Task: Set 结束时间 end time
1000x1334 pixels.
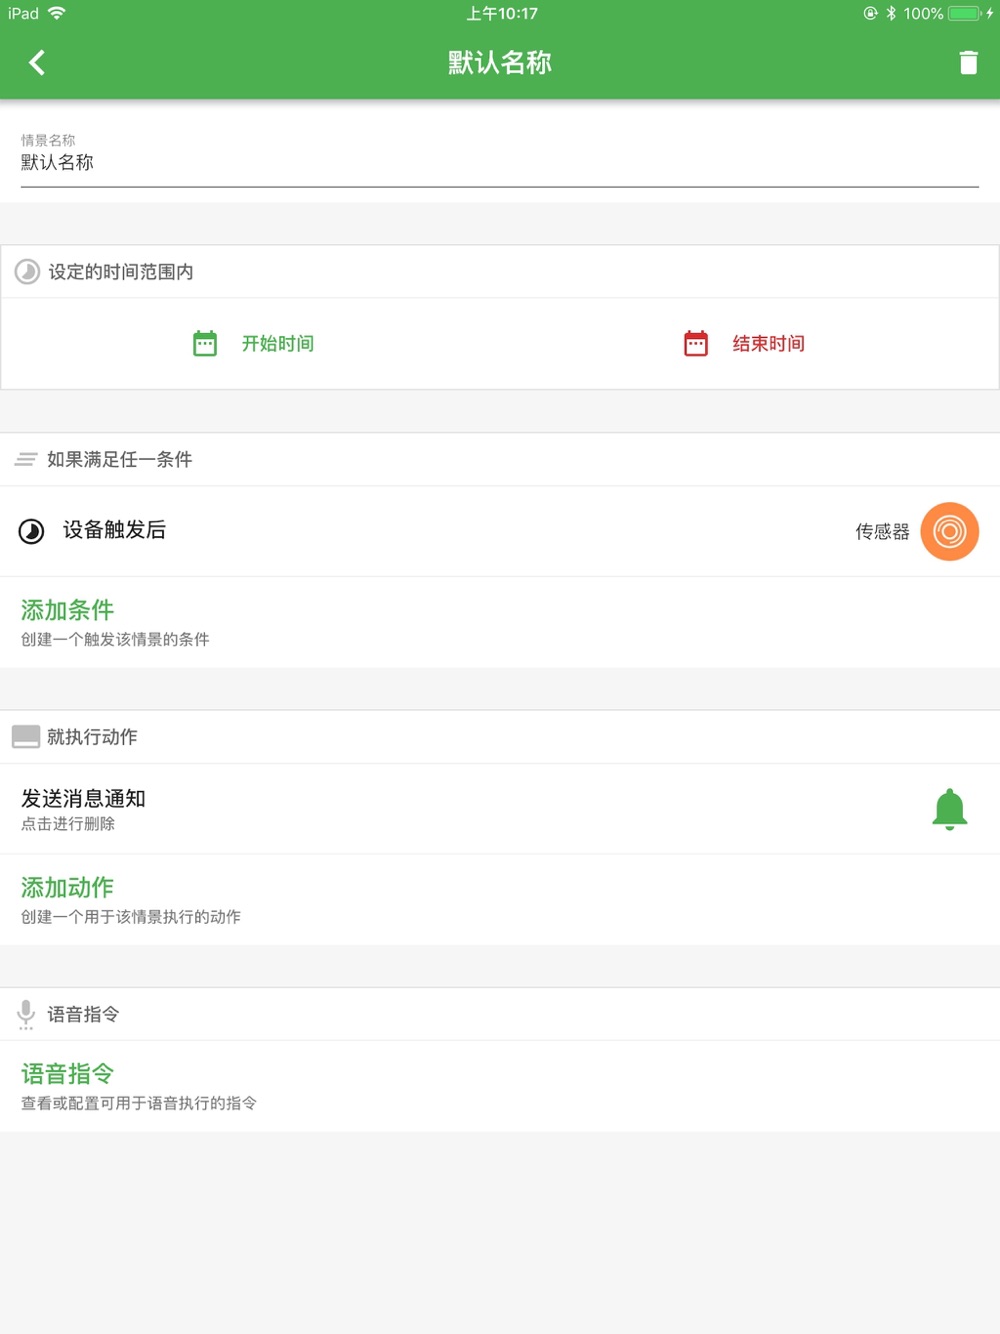Action: 769,344
